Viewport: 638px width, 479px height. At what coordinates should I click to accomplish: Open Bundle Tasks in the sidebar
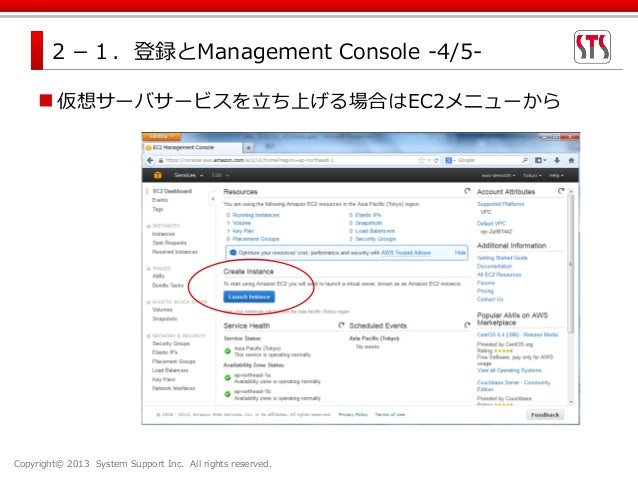pos(168,285)
